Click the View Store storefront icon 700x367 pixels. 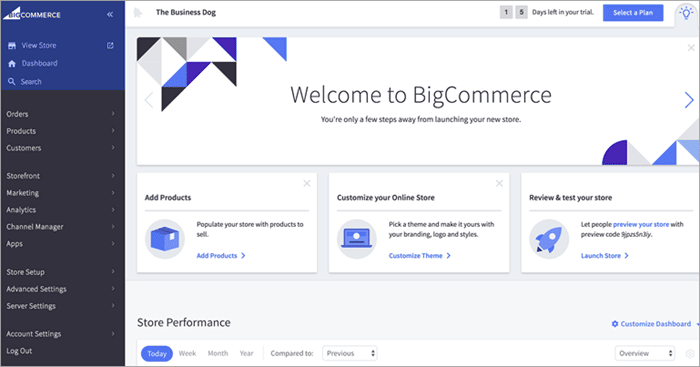[x=12, y=46]
